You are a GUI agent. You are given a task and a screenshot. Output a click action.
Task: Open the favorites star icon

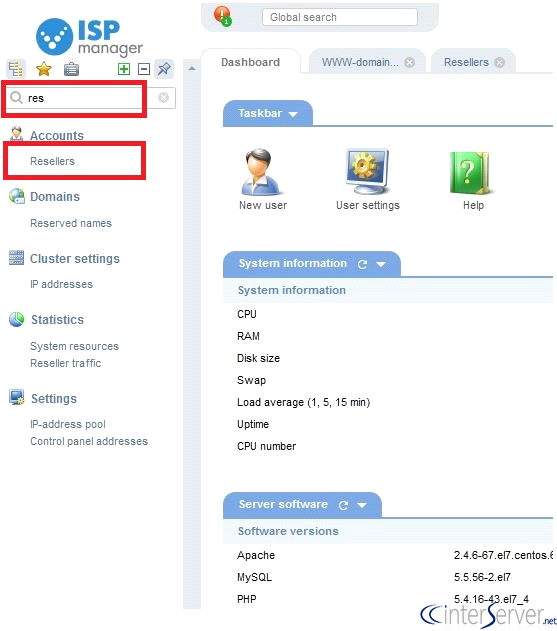click(43, 69)
